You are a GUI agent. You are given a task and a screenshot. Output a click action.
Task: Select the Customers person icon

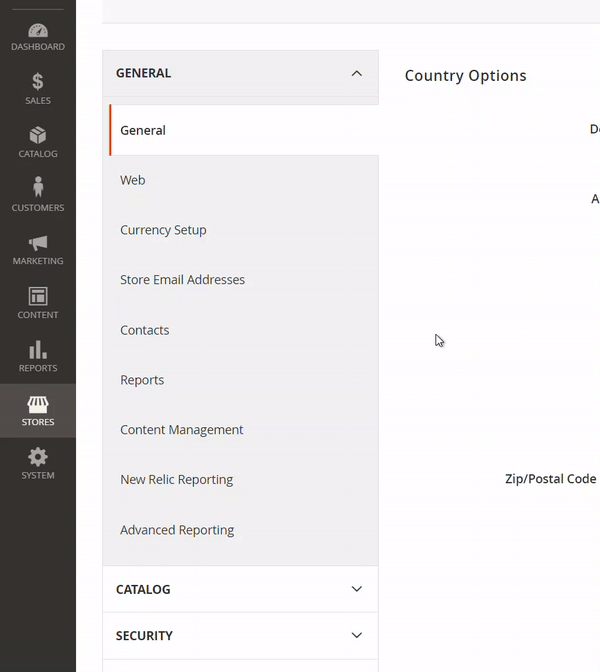pos(38,188)
